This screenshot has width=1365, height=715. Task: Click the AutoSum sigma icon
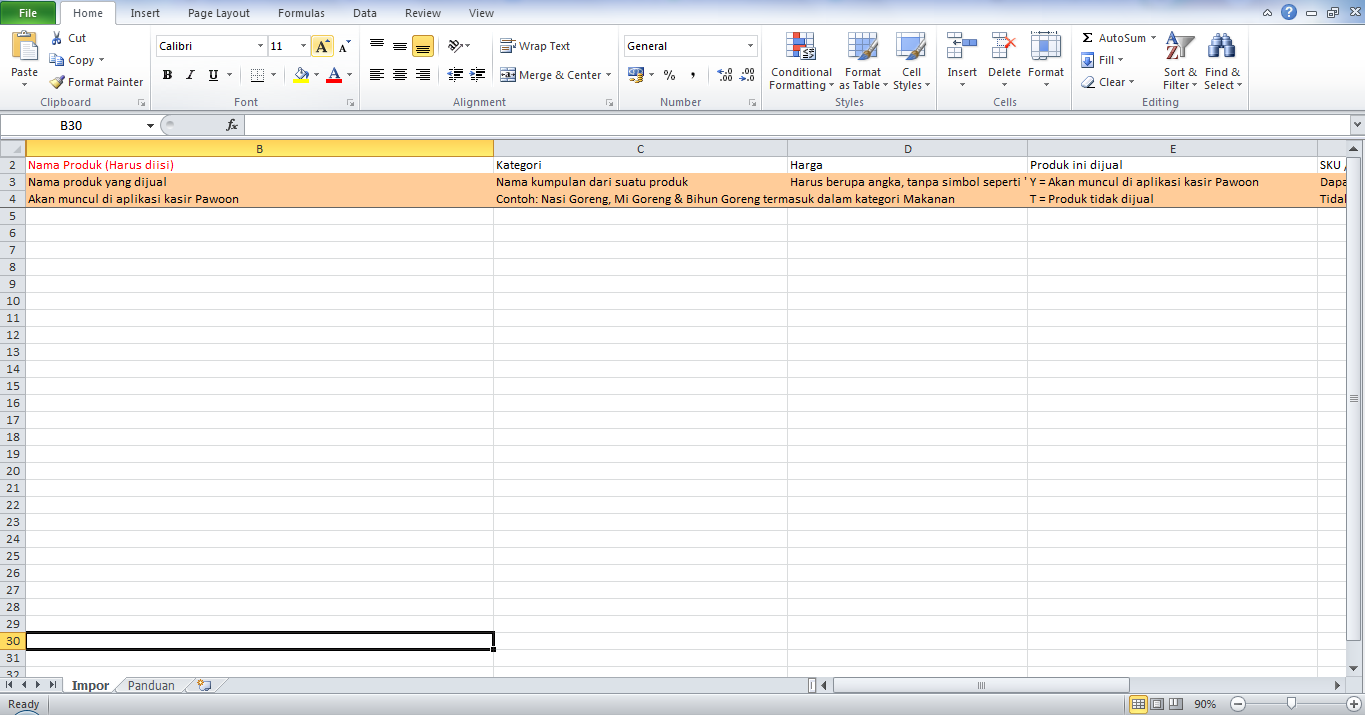(1087, 38)
